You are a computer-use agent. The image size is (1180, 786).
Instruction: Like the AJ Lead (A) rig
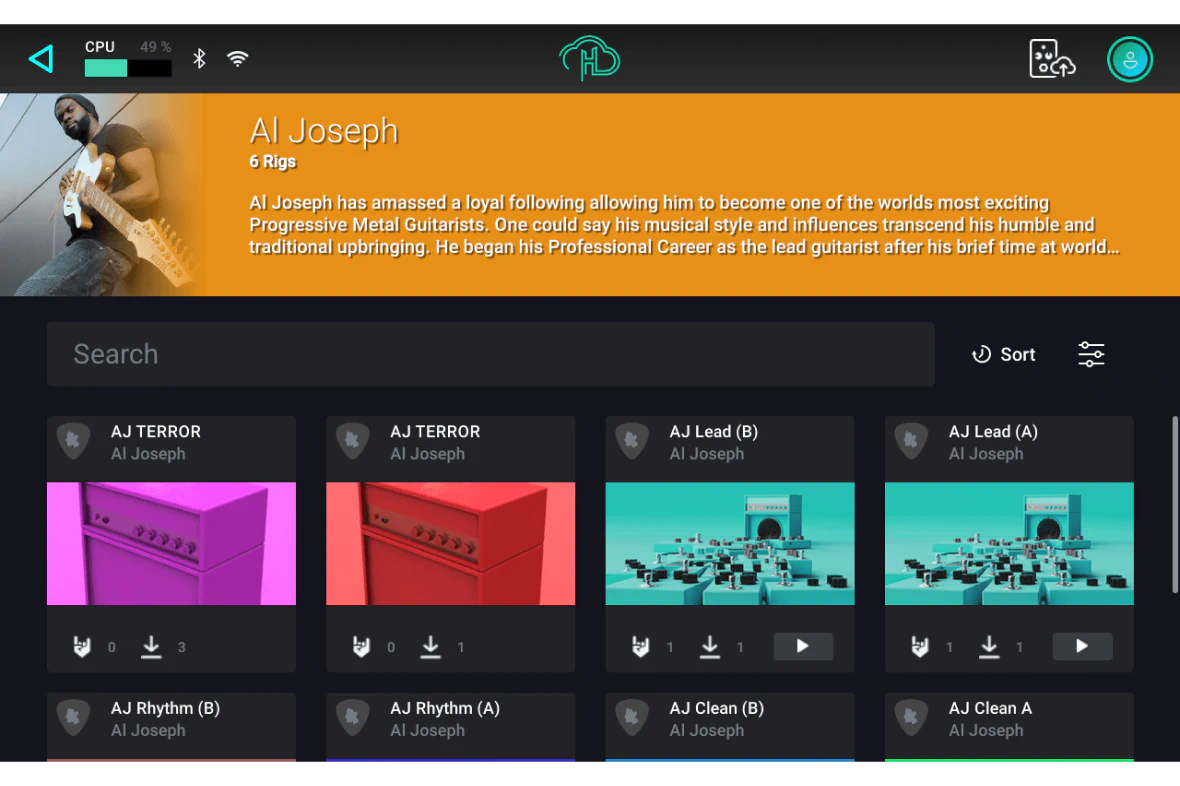point(920,647)
